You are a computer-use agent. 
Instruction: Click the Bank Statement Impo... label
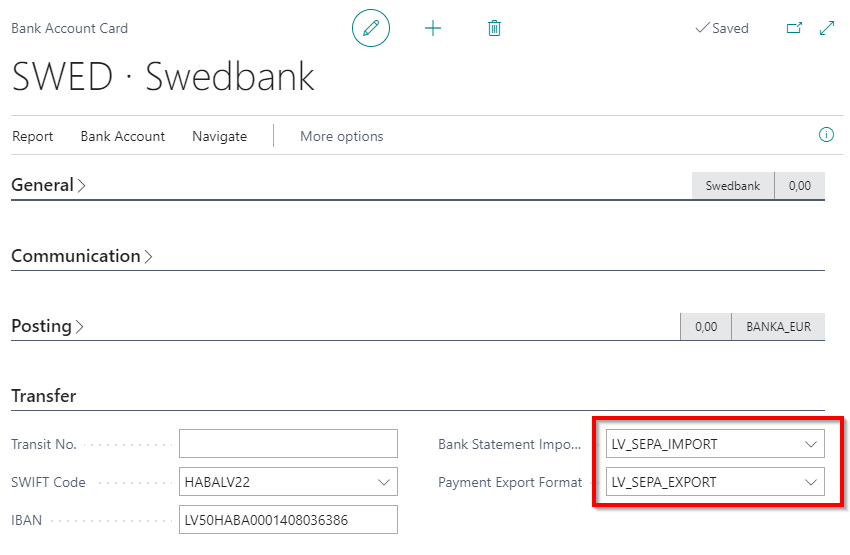(510, 444)
